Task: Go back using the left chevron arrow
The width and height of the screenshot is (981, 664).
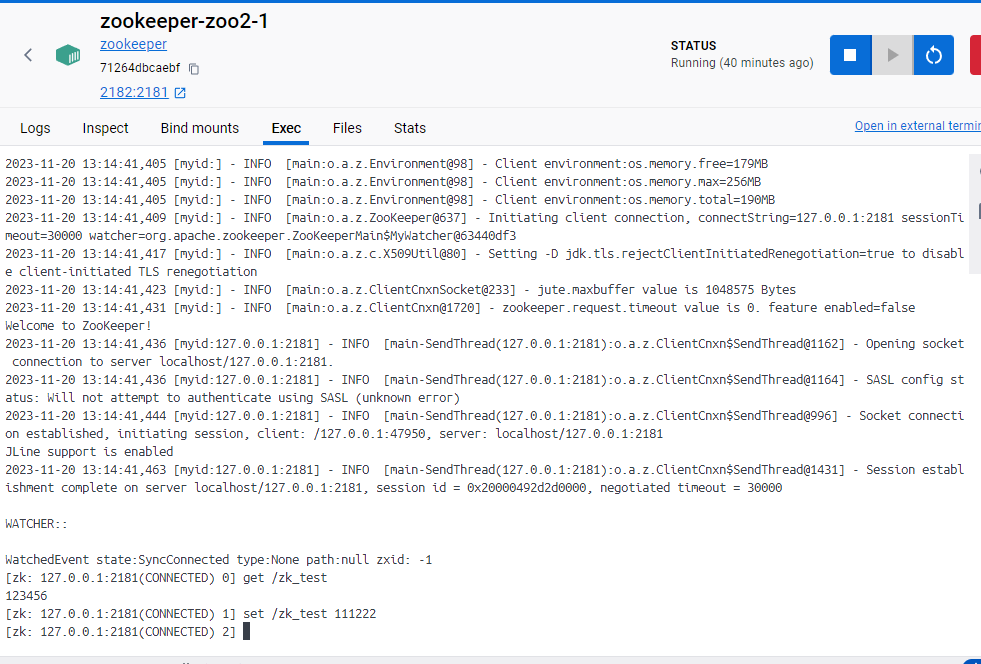Action: (x=28, y=55)
